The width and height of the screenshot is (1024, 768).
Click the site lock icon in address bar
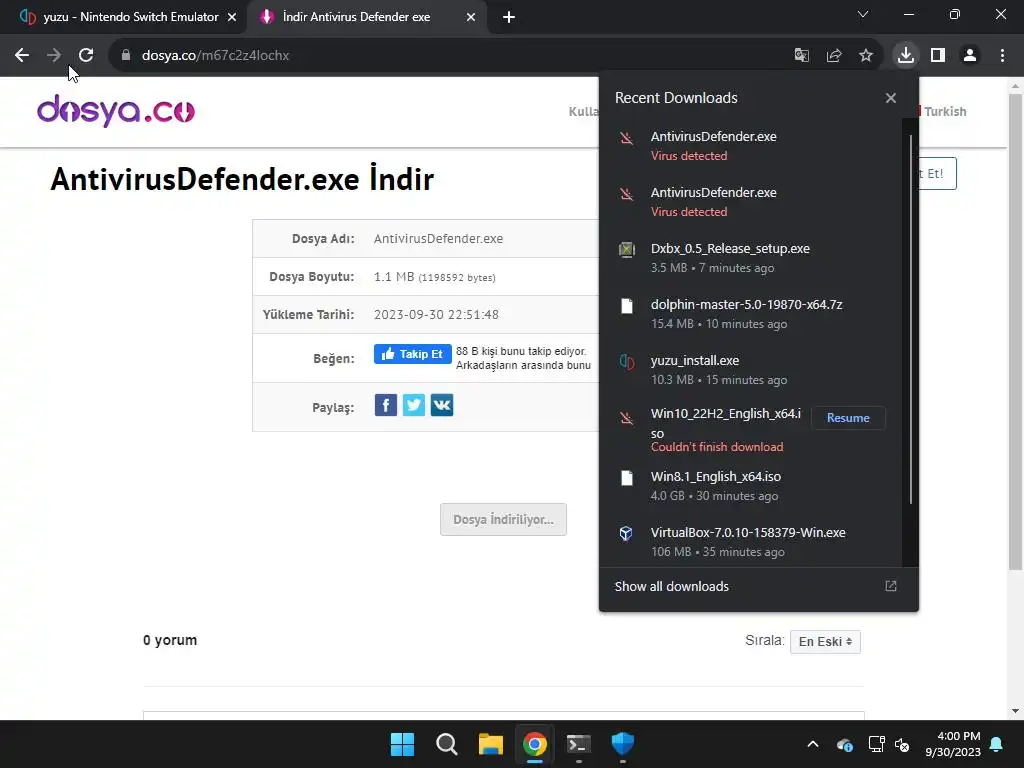click(126, 56)
